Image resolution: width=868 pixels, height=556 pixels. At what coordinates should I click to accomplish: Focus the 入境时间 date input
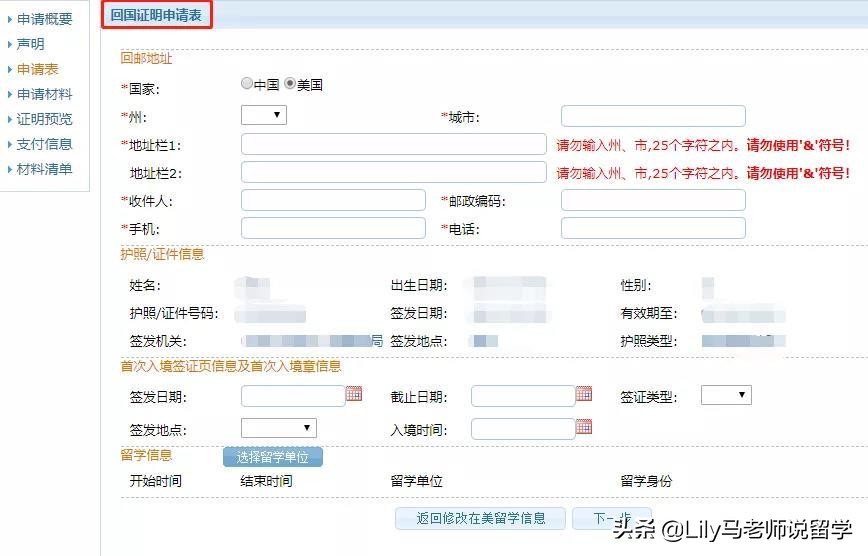523,429
